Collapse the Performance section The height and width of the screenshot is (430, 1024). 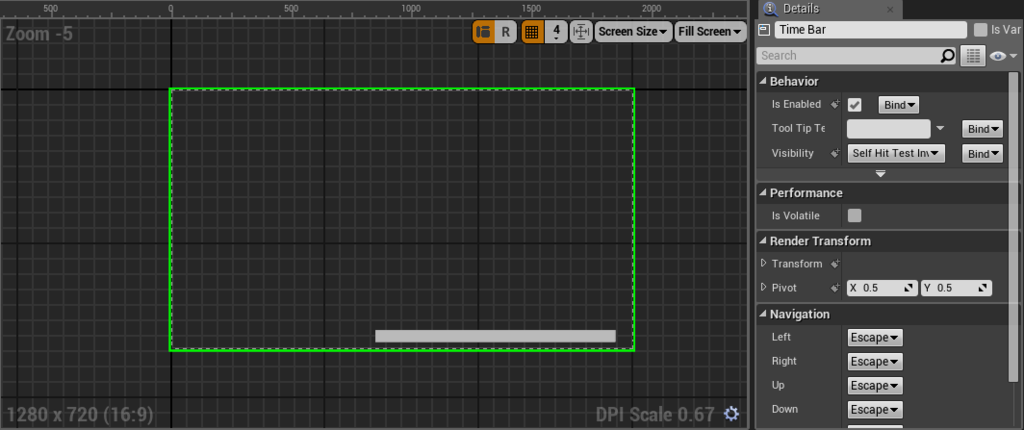click(763, 193)
